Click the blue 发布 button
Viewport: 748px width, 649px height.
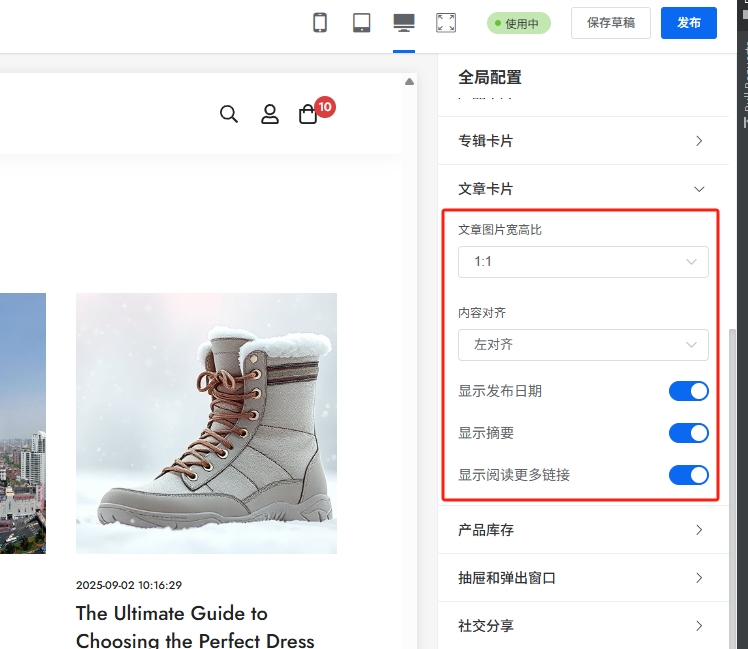coord(689,23)
